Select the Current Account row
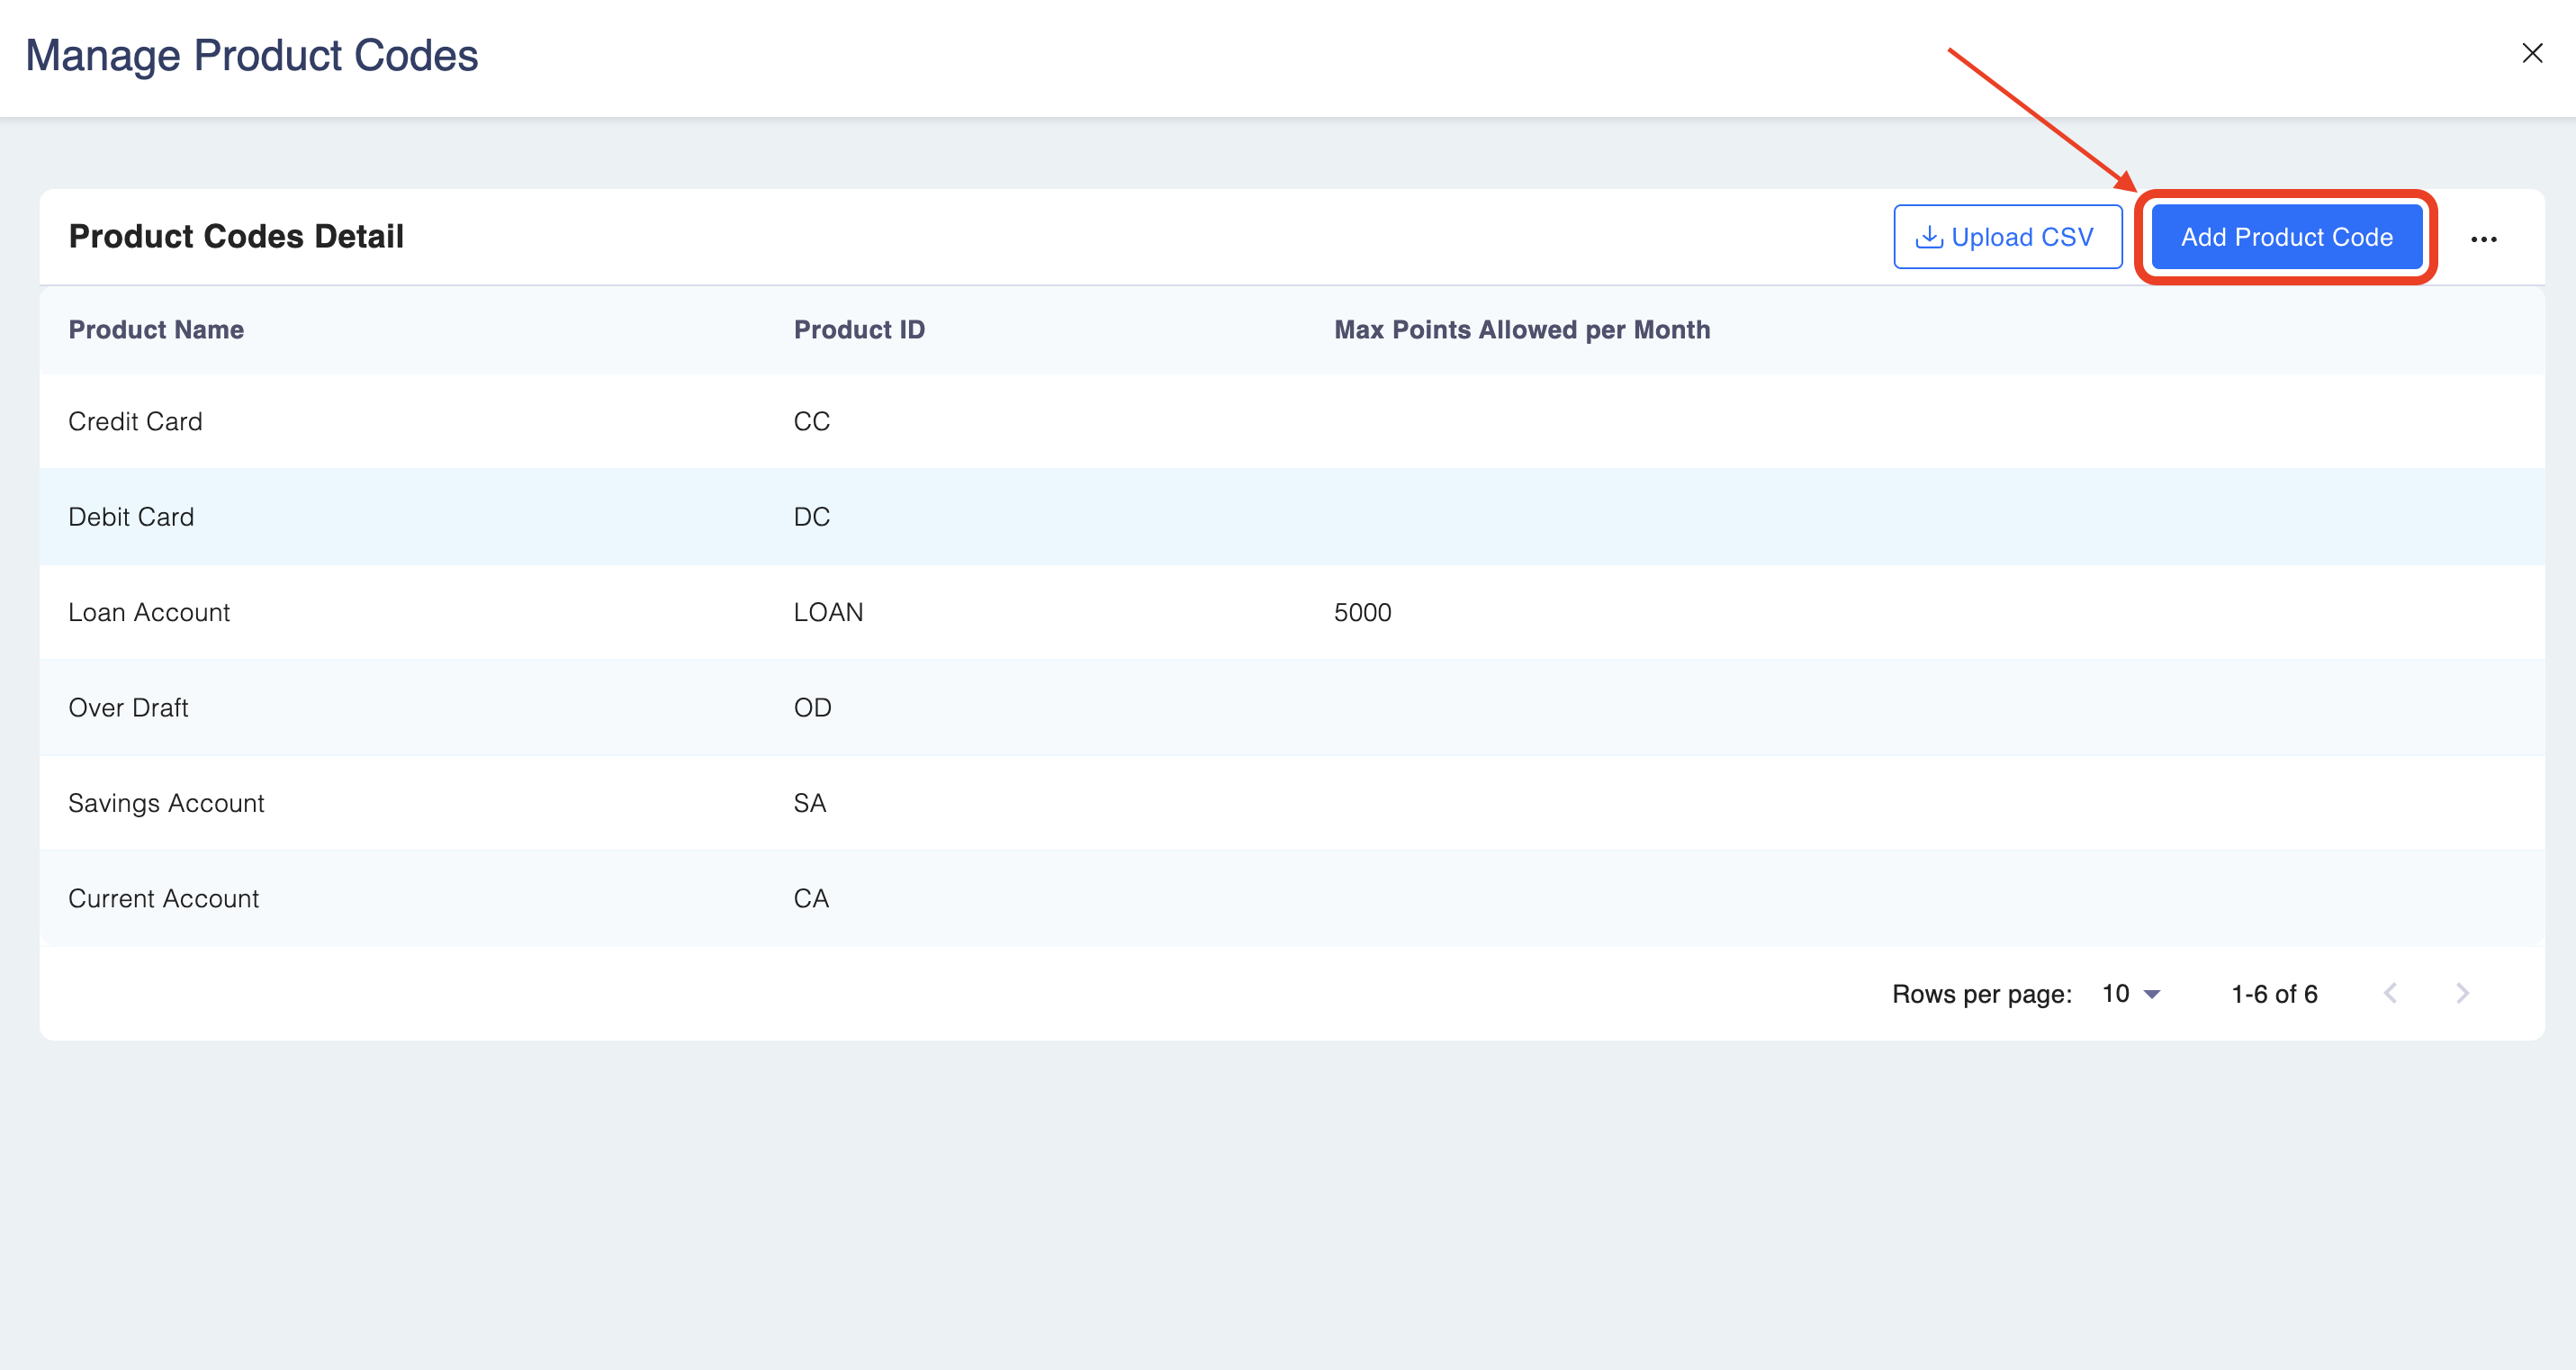Image resolution: width=2576 pixels, height=1370 pixels. pyautogui.click(x=163, y=898)
